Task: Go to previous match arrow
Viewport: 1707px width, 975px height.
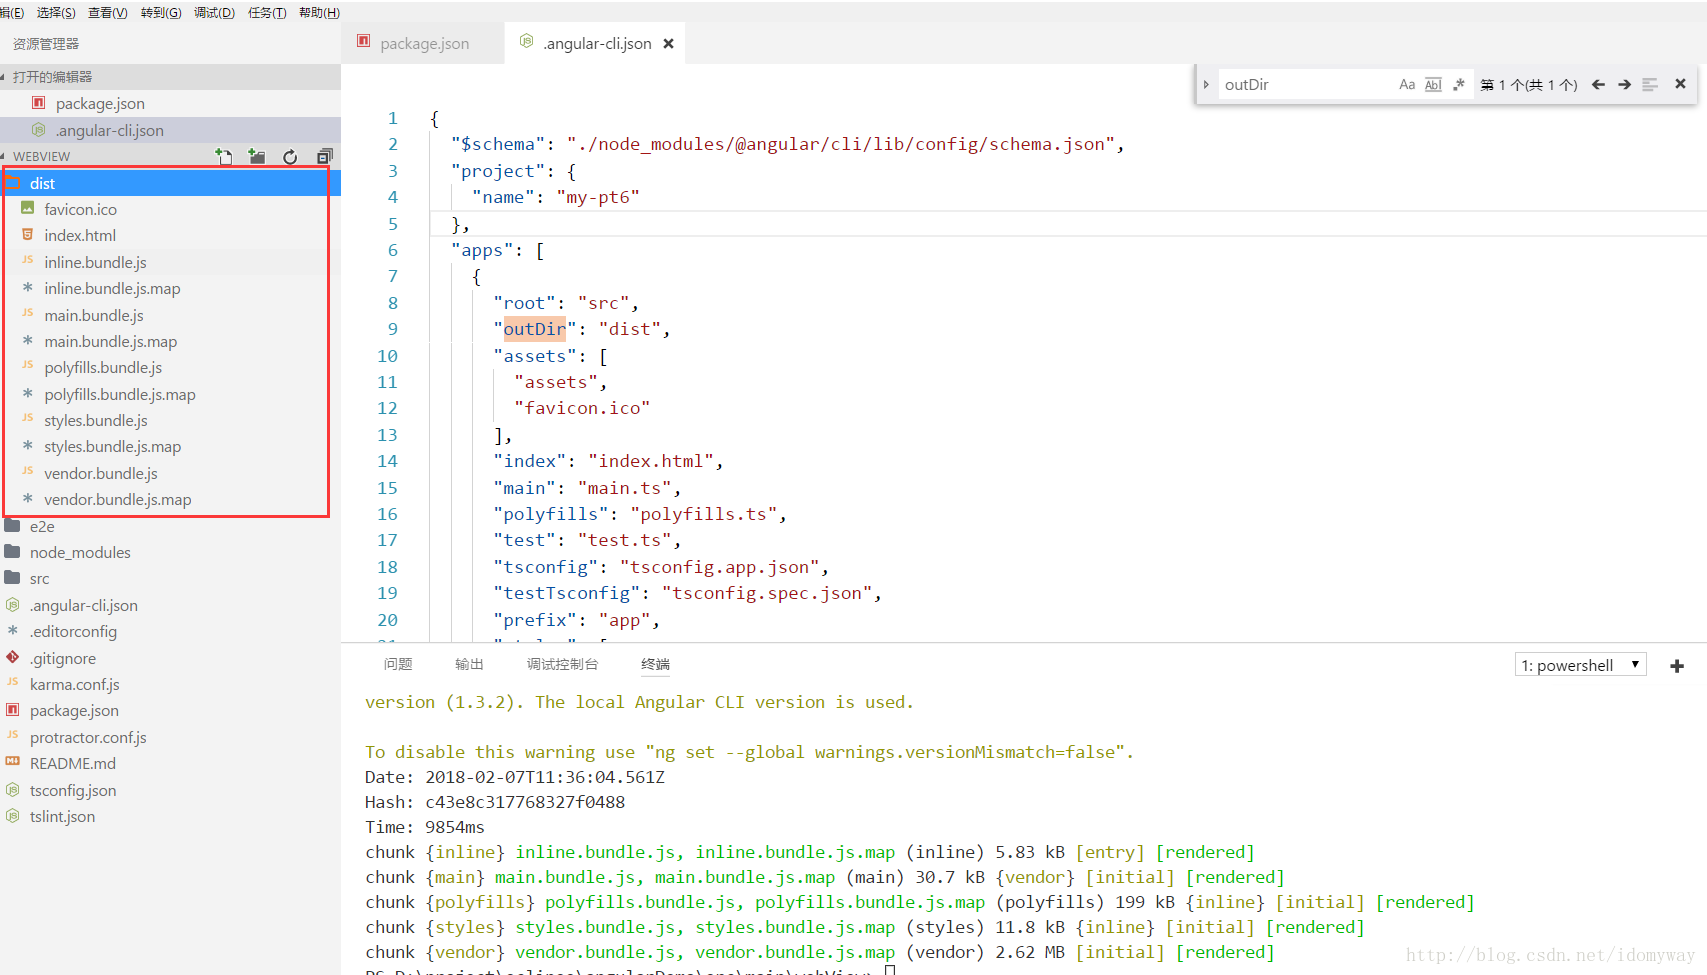Action: [x=1598, y=85]
